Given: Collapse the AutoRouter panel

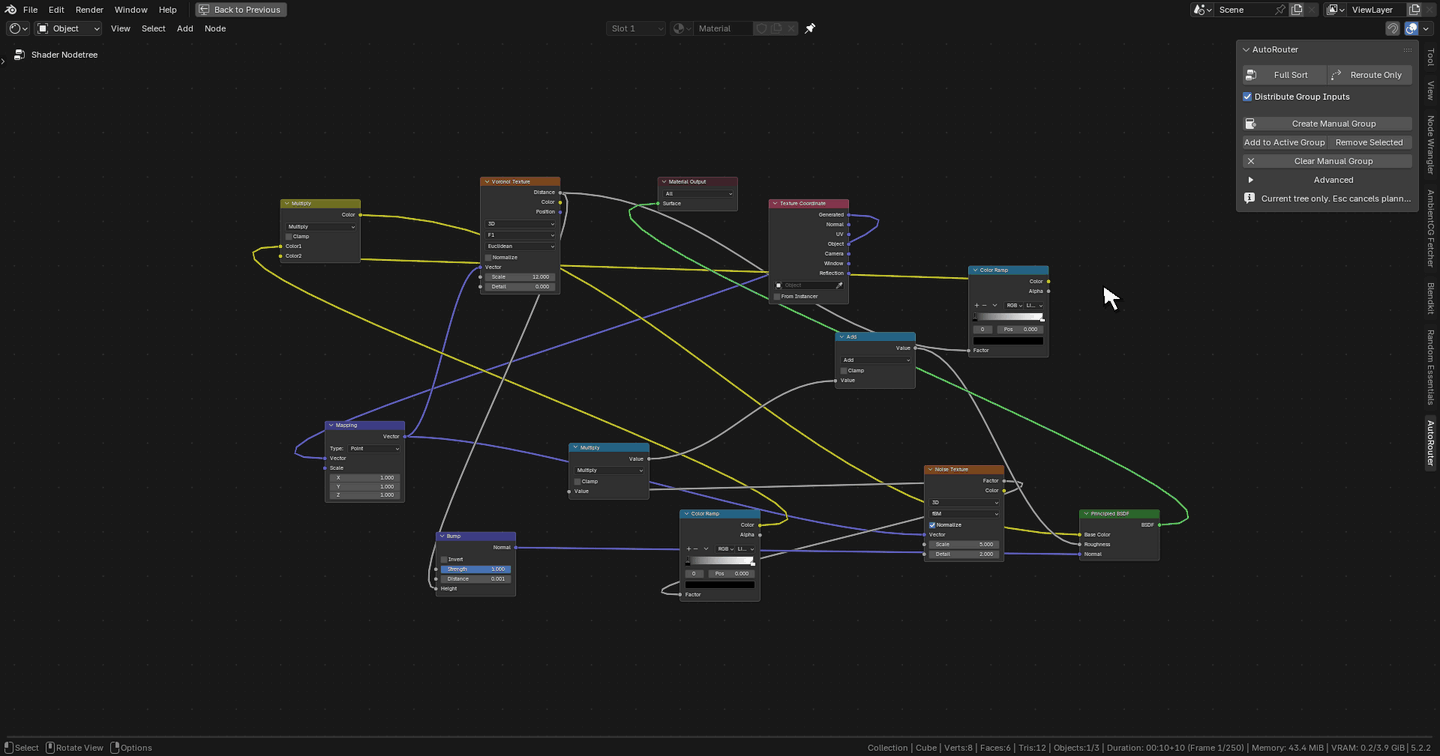Looking at the screenshot, I should (1246, 49).
